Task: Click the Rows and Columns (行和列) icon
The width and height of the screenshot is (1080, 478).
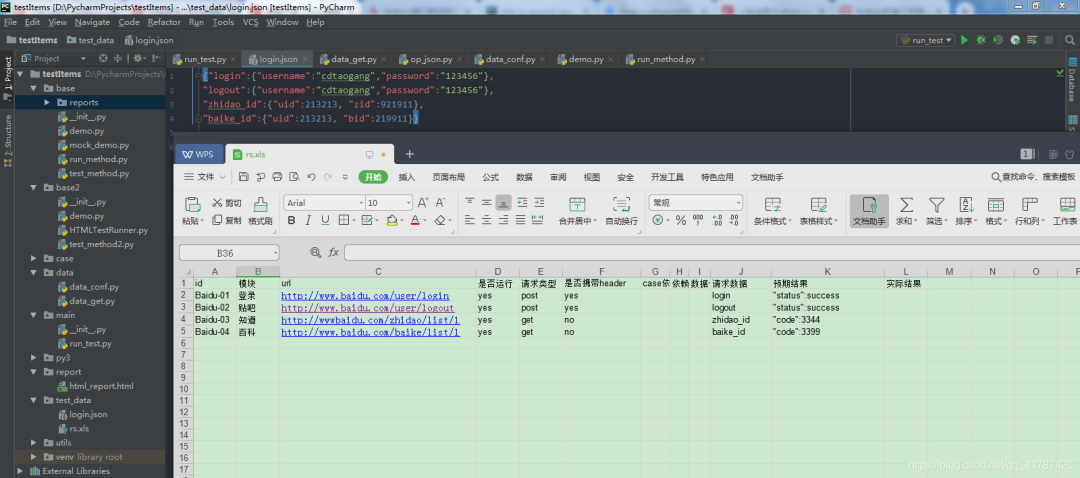Action: (1030, 205)
